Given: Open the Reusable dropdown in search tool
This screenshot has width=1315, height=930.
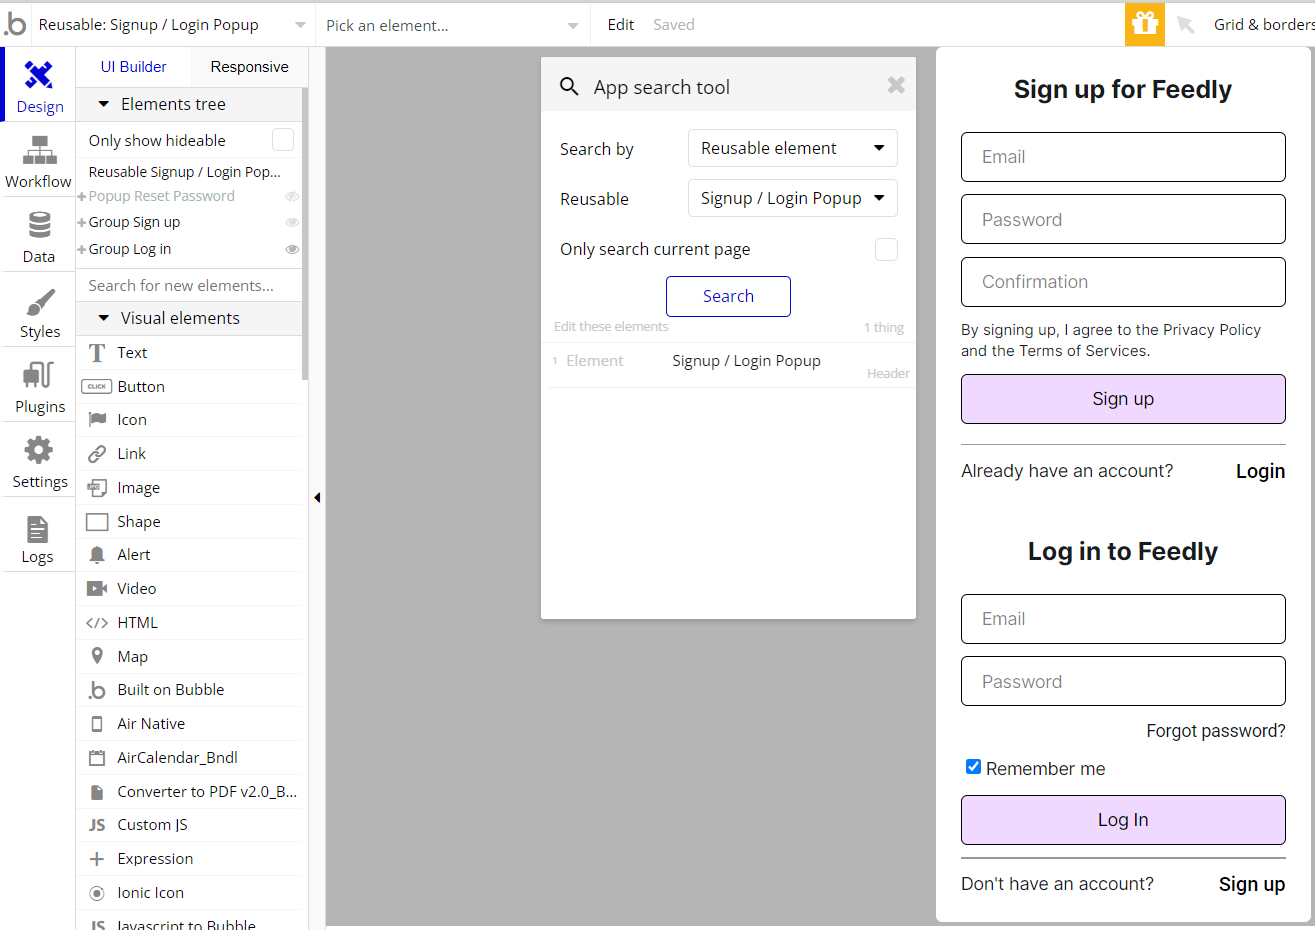Looking at the screenshot, I should point(792,198).
